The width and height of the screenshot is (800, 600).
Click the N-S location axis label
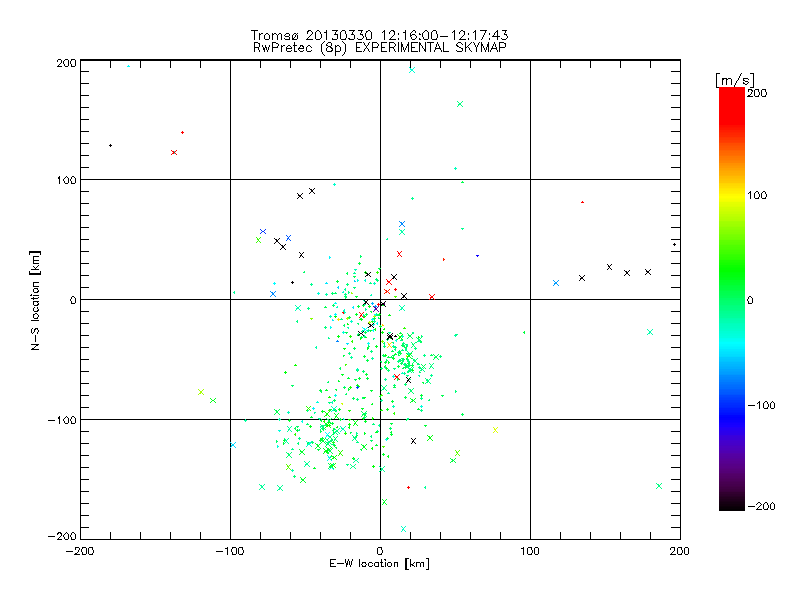[x=35, y=301]
